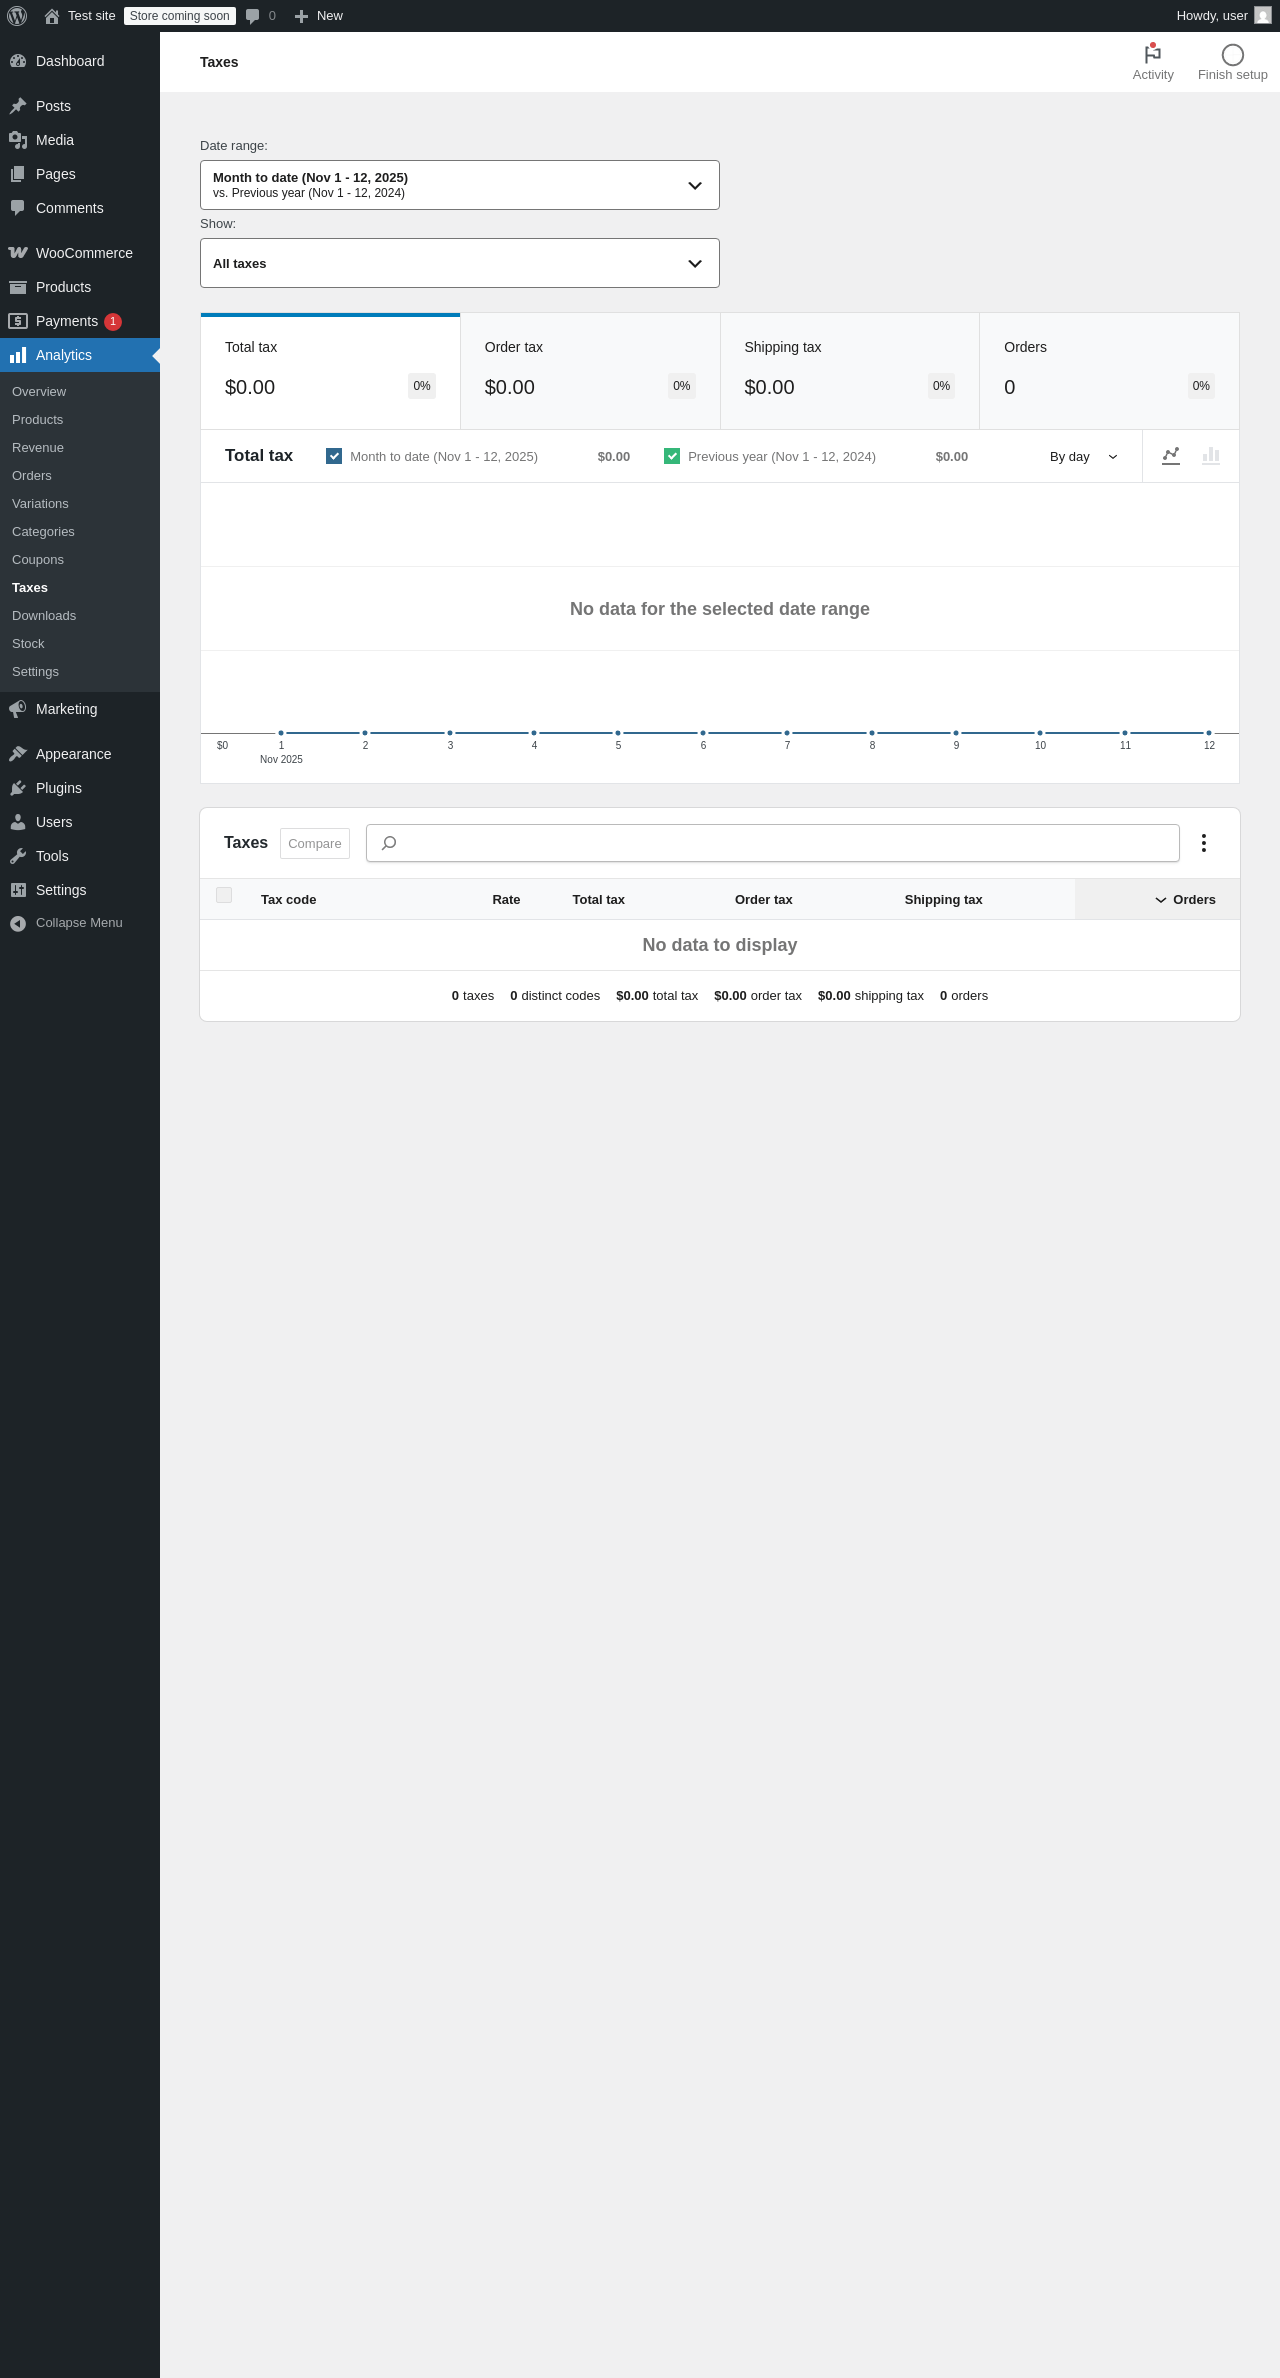Click the Media icon in sidebar
The height and width of the screenshot is (2378, 1280).
point(18,140)
